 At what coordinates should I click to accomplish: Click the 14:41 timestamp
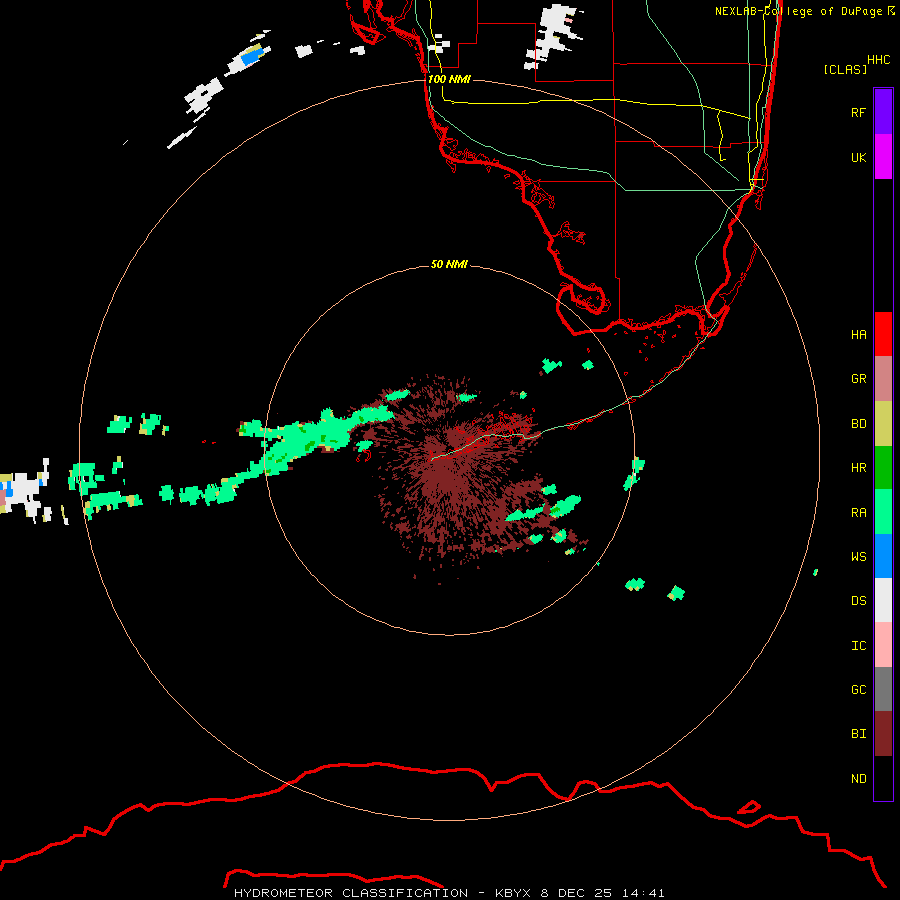[x=643, y=893]
